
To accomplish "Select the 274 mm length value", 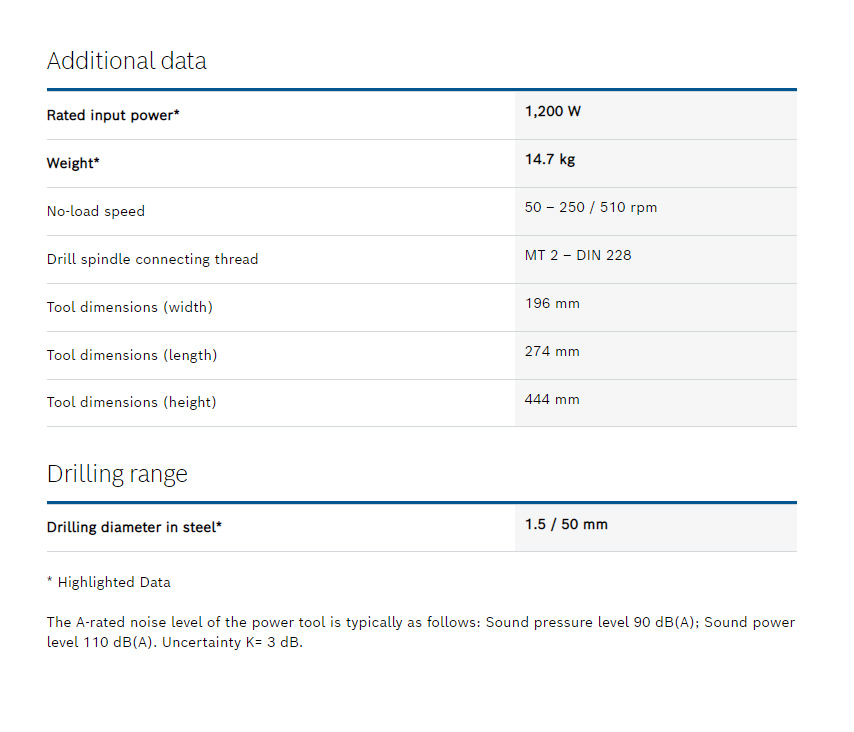I will (x=551, y=351).
